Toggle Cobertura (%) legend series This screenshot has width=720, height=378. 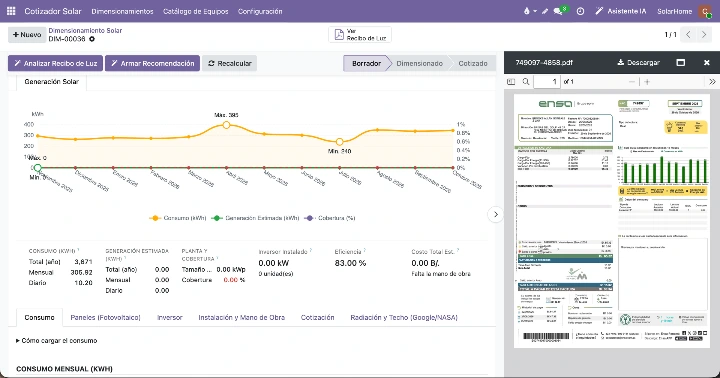[x=330, y=218]
